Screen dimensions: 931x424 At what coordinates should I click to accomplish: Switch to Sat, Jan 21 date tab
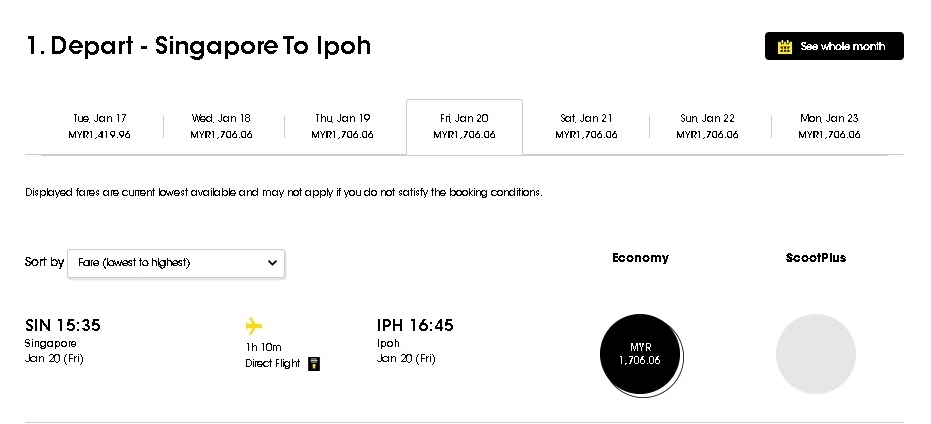(x=586, y=126)
